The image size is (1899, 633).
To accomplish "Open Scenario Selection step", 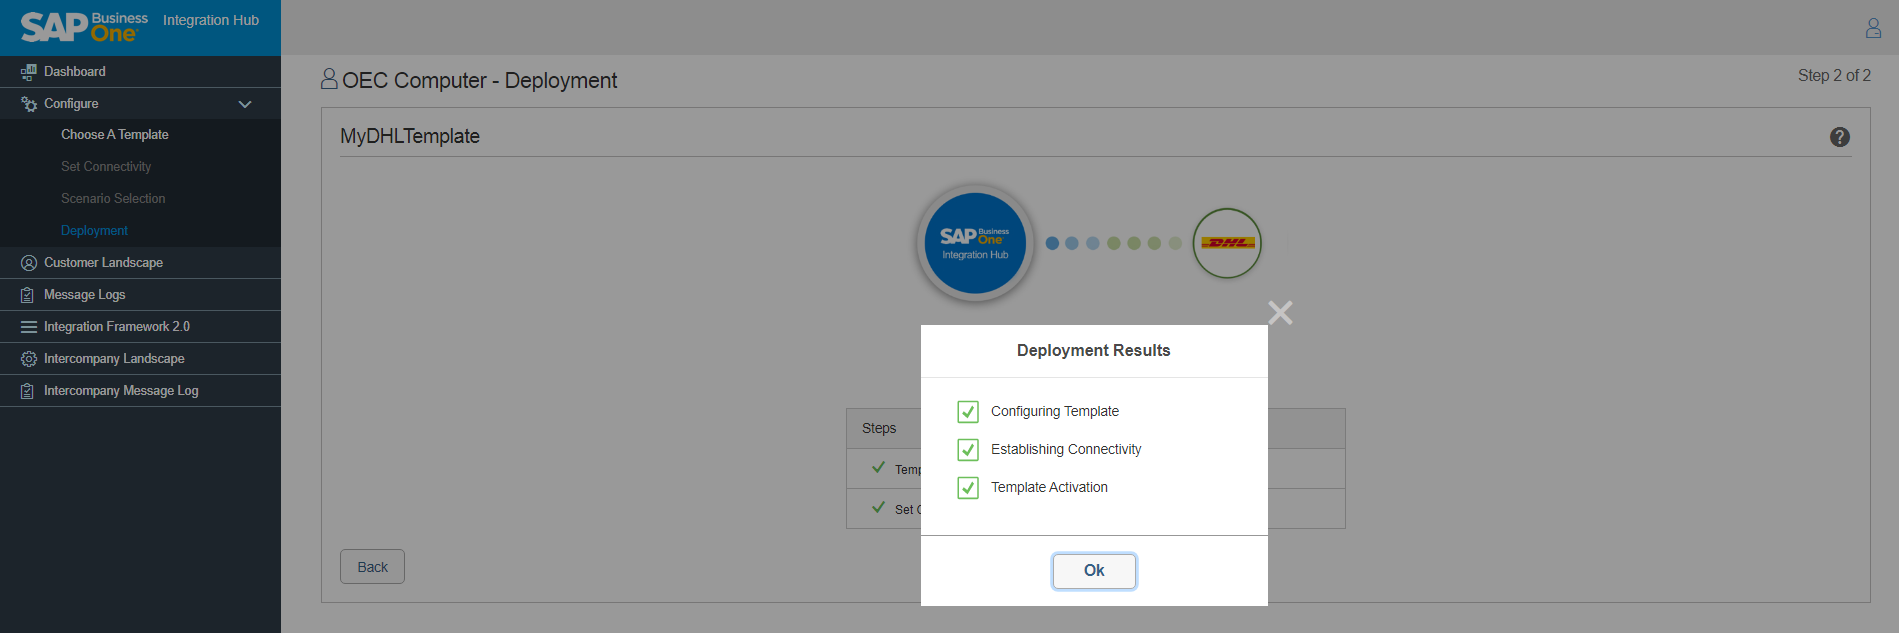I will click(x=113, y=199).
